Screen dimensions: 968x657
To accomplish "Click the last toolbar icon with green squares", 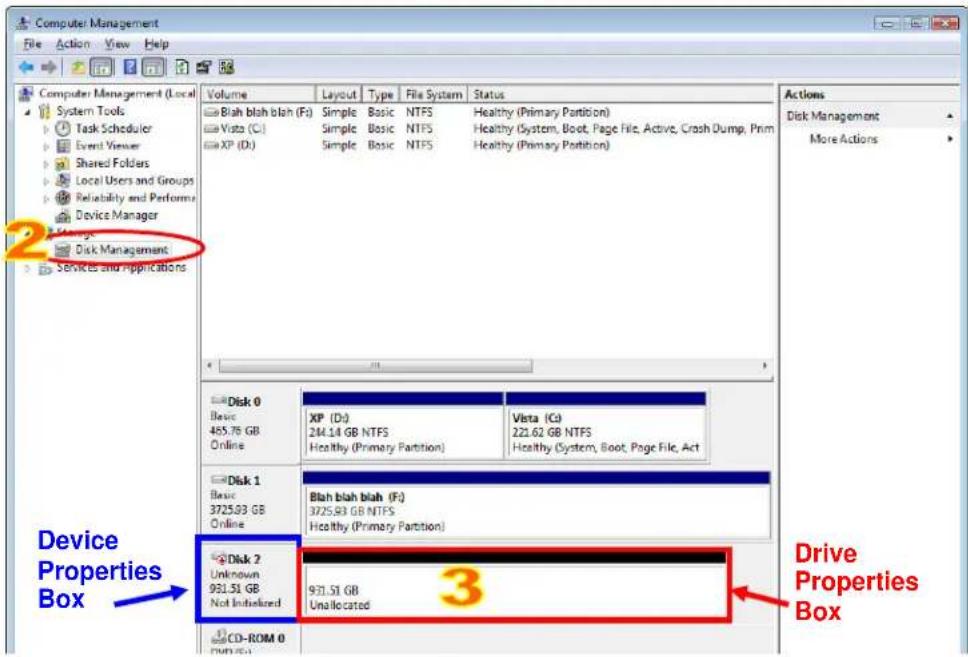I will [x=227, y=67].
